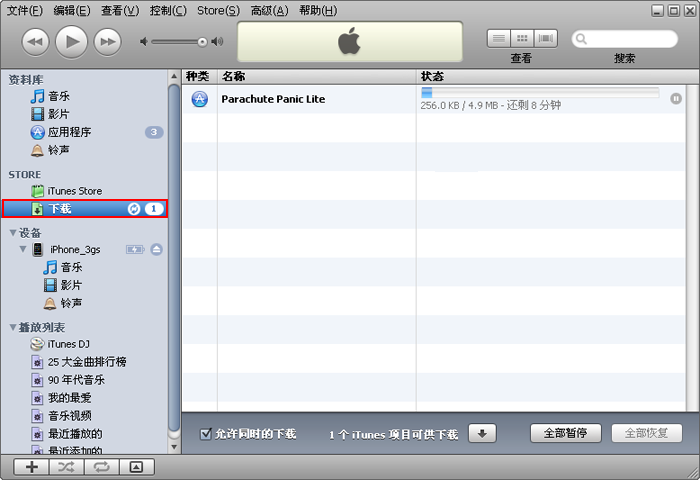This screenshot has width=700, height=480.
Task: Click the Play button
Action: [71, 41]
